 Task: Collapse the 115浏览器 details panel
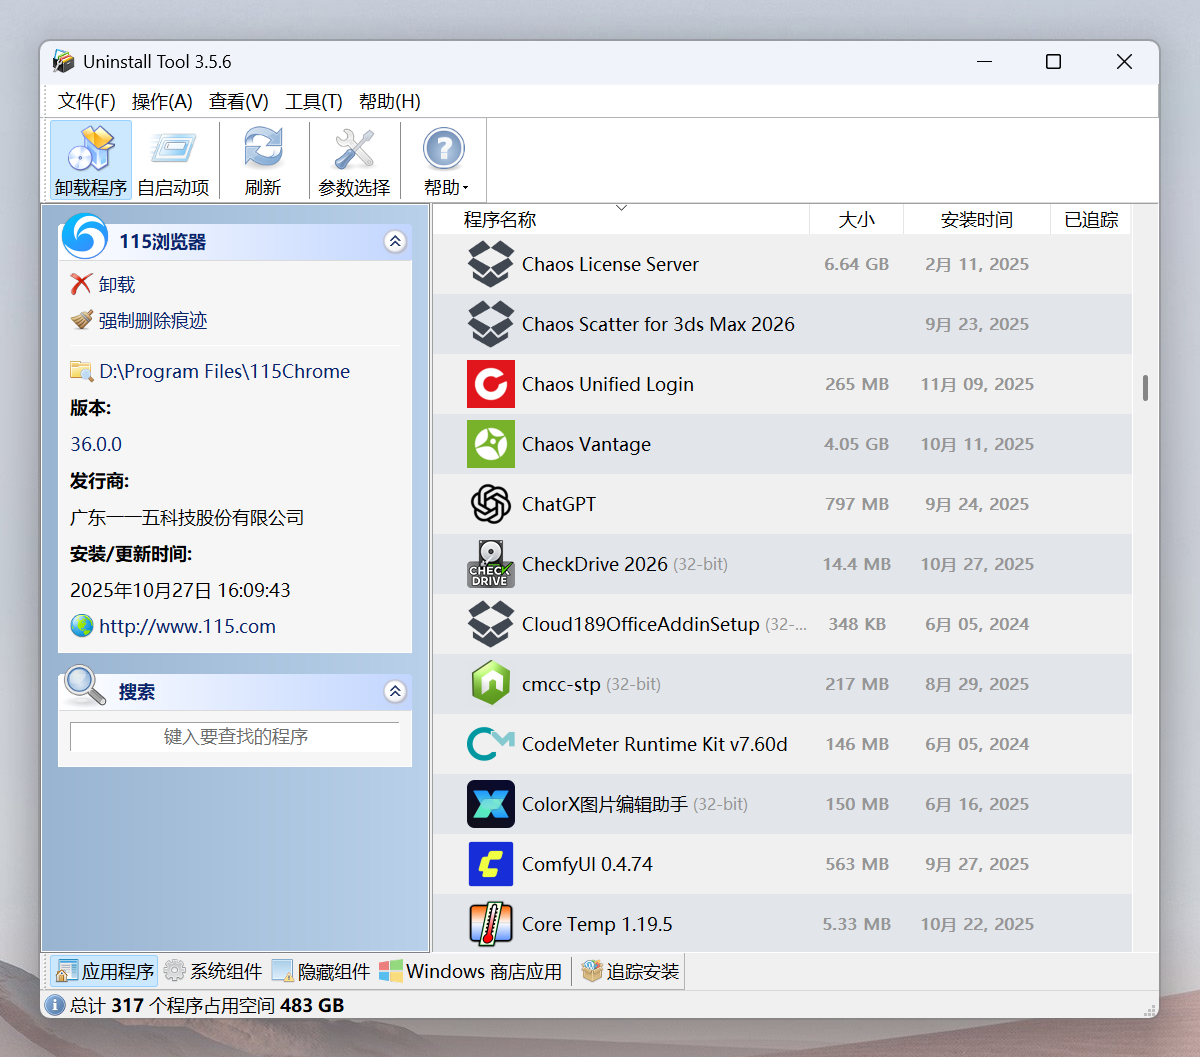point(395,241)
